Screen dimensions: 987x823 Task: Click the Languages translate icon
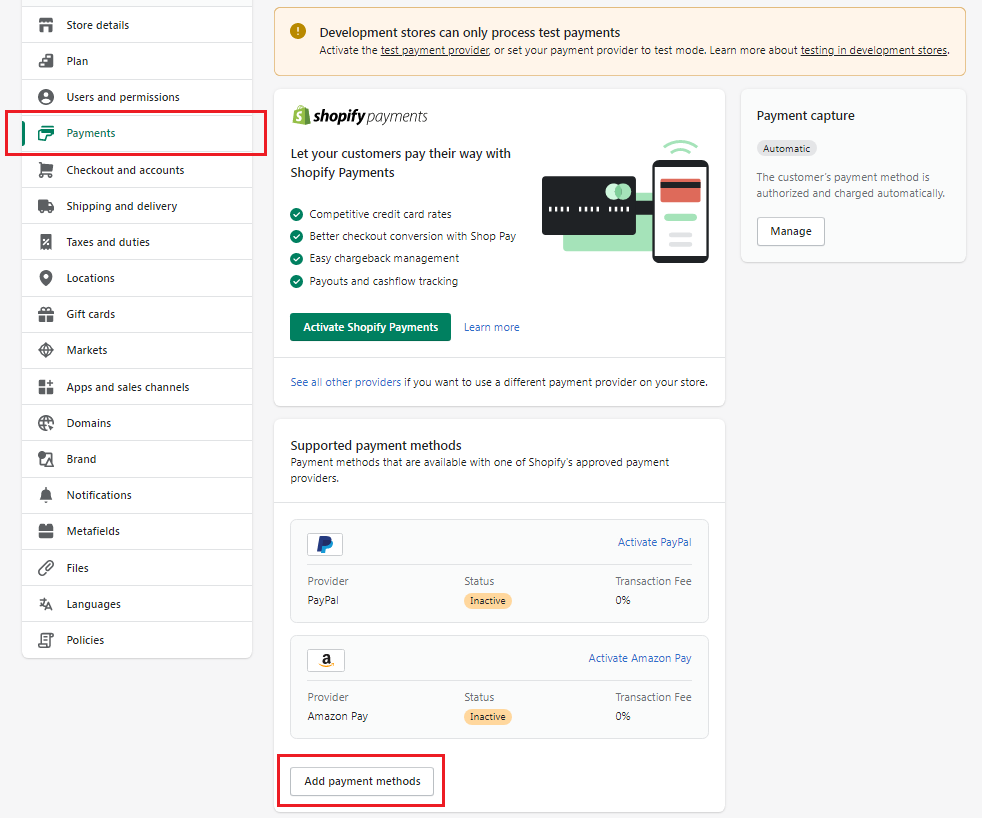pos(46,604)
